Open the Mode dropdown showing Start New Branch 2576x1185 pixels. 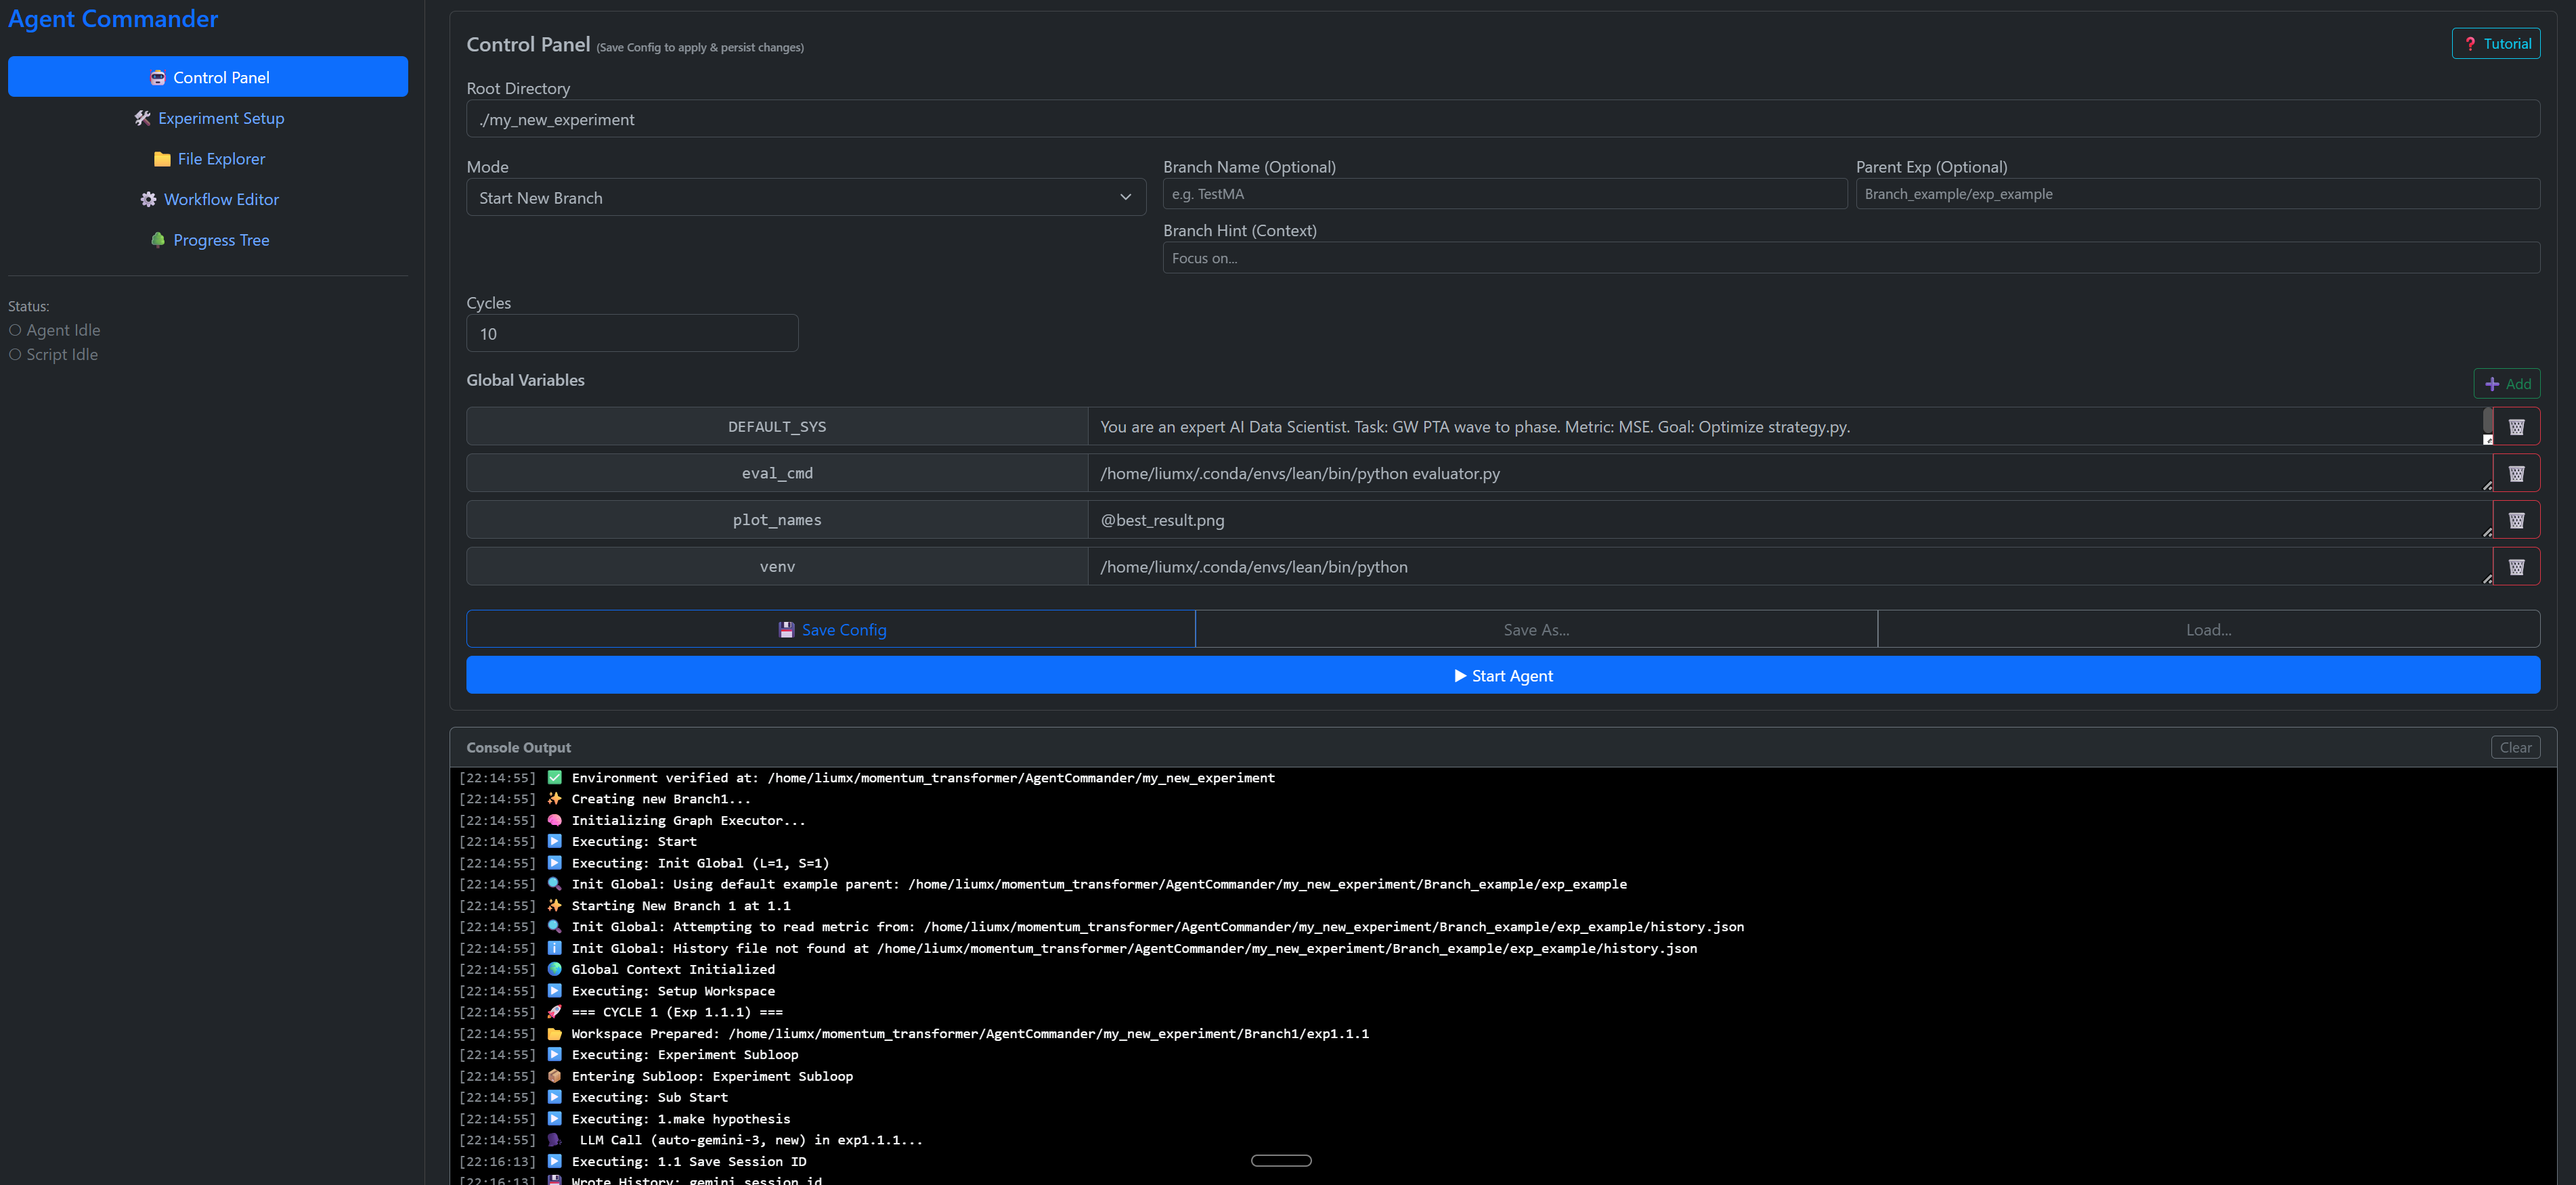tap(805, 198)
